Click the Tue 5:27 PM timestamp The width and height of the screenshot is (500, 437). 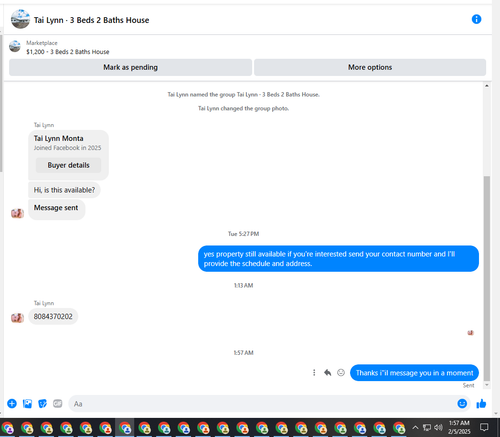pyautogui.click(x=243, y=234)
